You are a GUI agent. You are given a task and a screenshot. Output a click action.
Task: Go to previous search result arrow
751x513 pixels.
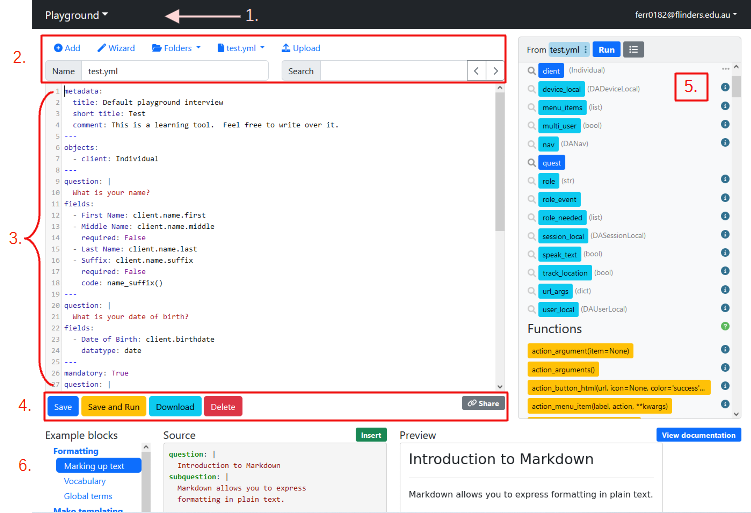(x=476, y=71)
